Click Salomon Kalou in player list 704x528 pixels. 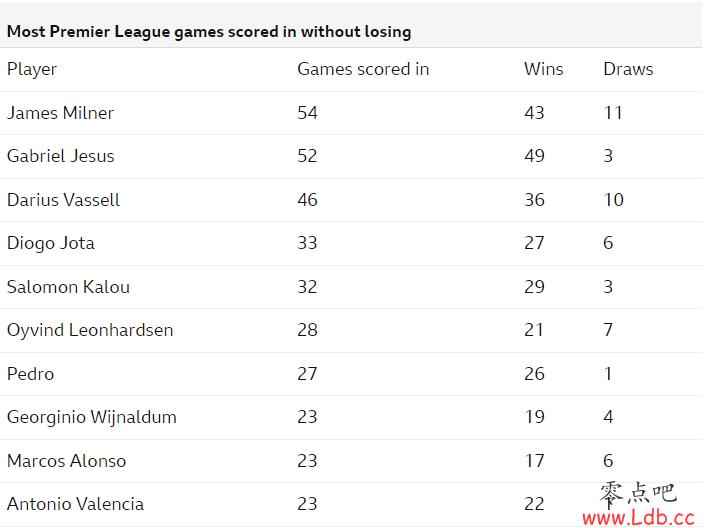tap(68, 287)
